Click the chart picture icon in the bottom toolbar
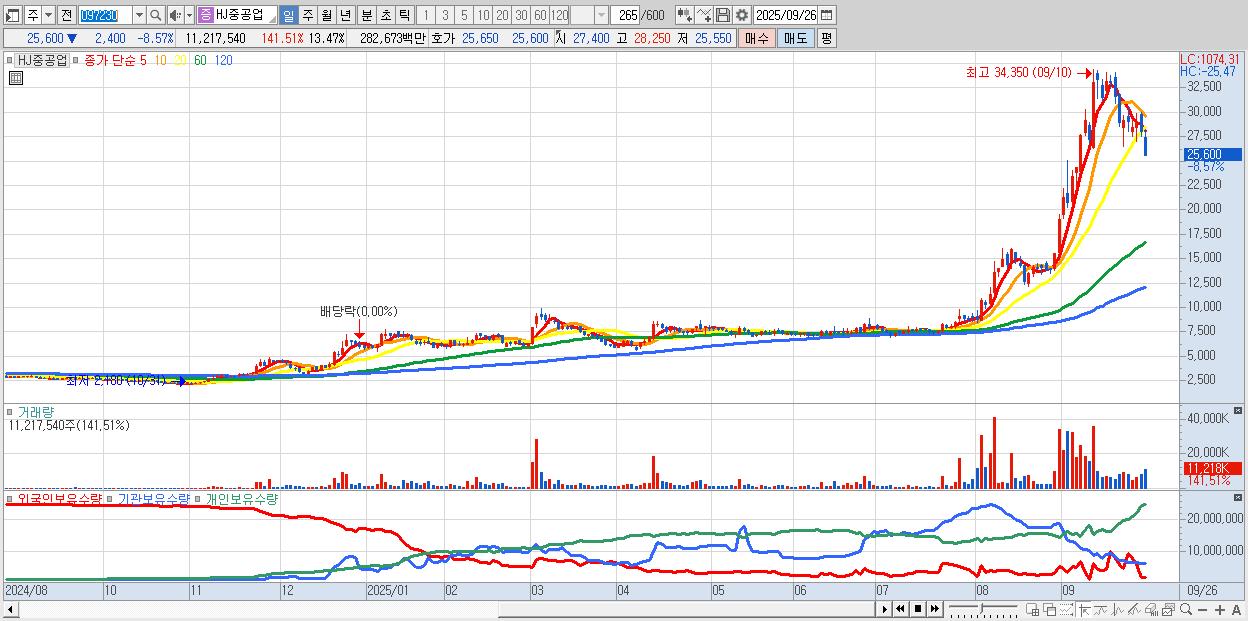Image resolution: width=1248 pixels, height=621 pixels. pos(1168,610)
